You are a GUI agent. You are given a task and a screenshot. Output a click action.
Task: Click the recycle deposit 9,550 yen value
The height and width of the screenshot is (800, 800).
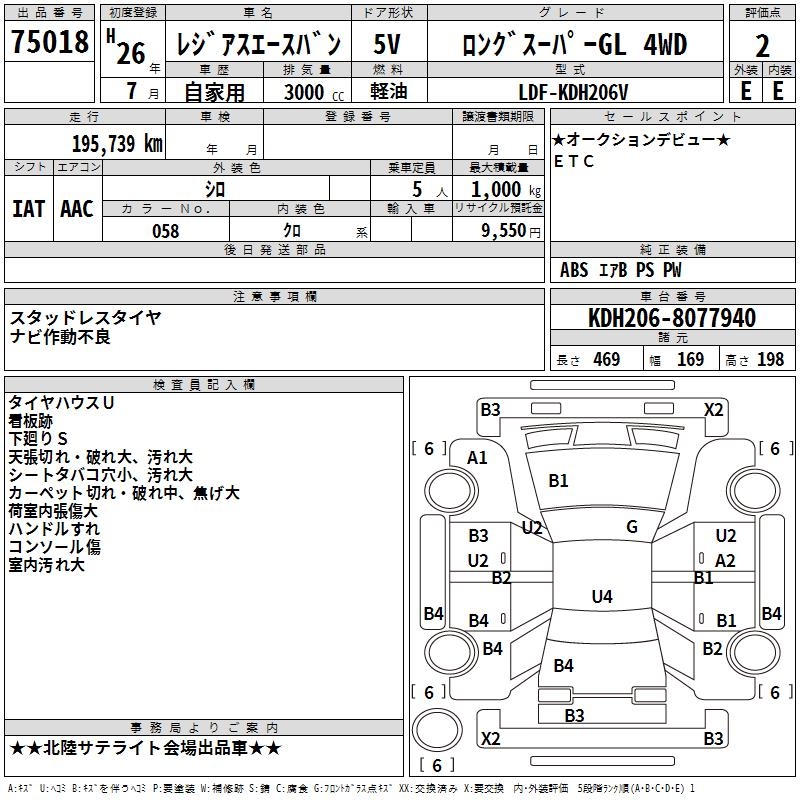[512, 231]
